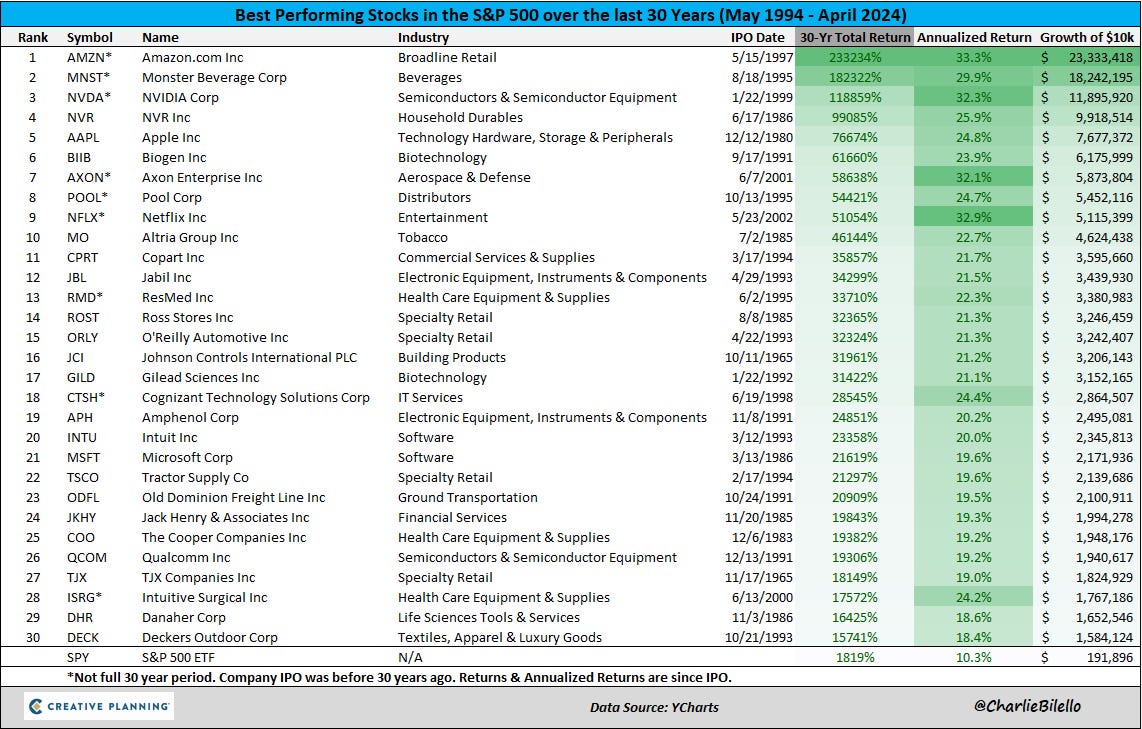Screen dimensions: 1142x729
Task: Select the Annualized Return column header
Action: [x=974, y=37]
